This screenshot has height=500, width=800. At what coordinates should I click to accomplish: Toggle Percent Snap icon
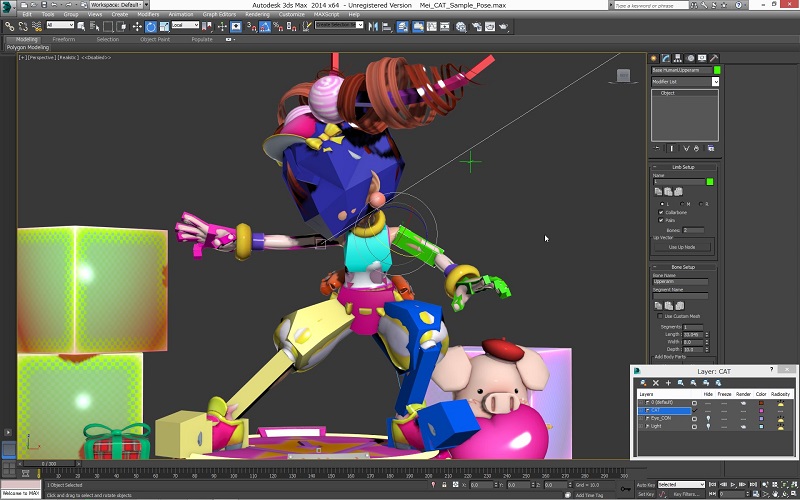(278, 27)
